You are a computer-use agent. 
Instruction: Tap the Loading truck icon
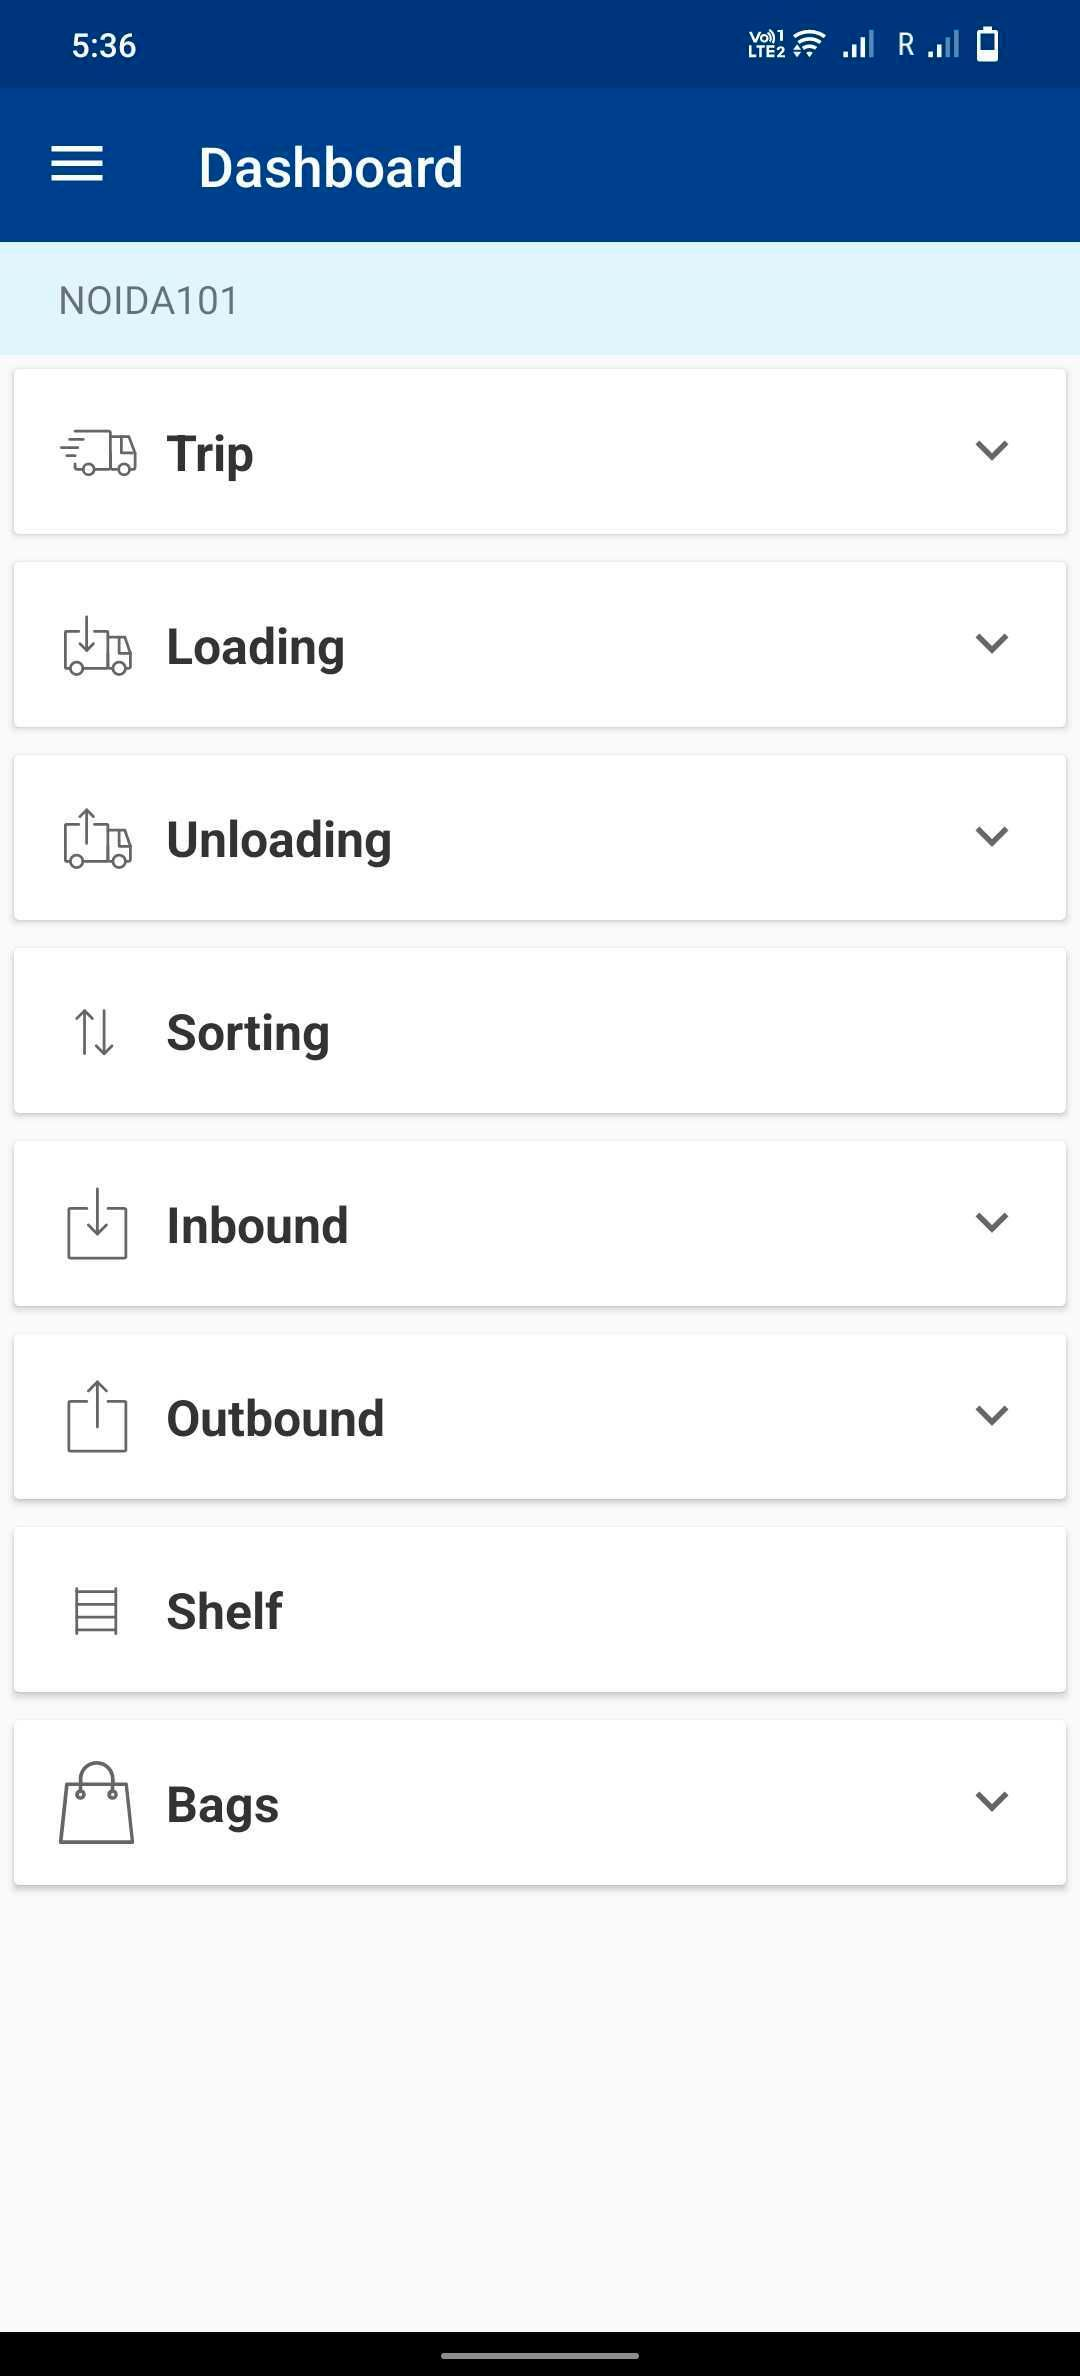pyautogui.click(x=97, y=646)
